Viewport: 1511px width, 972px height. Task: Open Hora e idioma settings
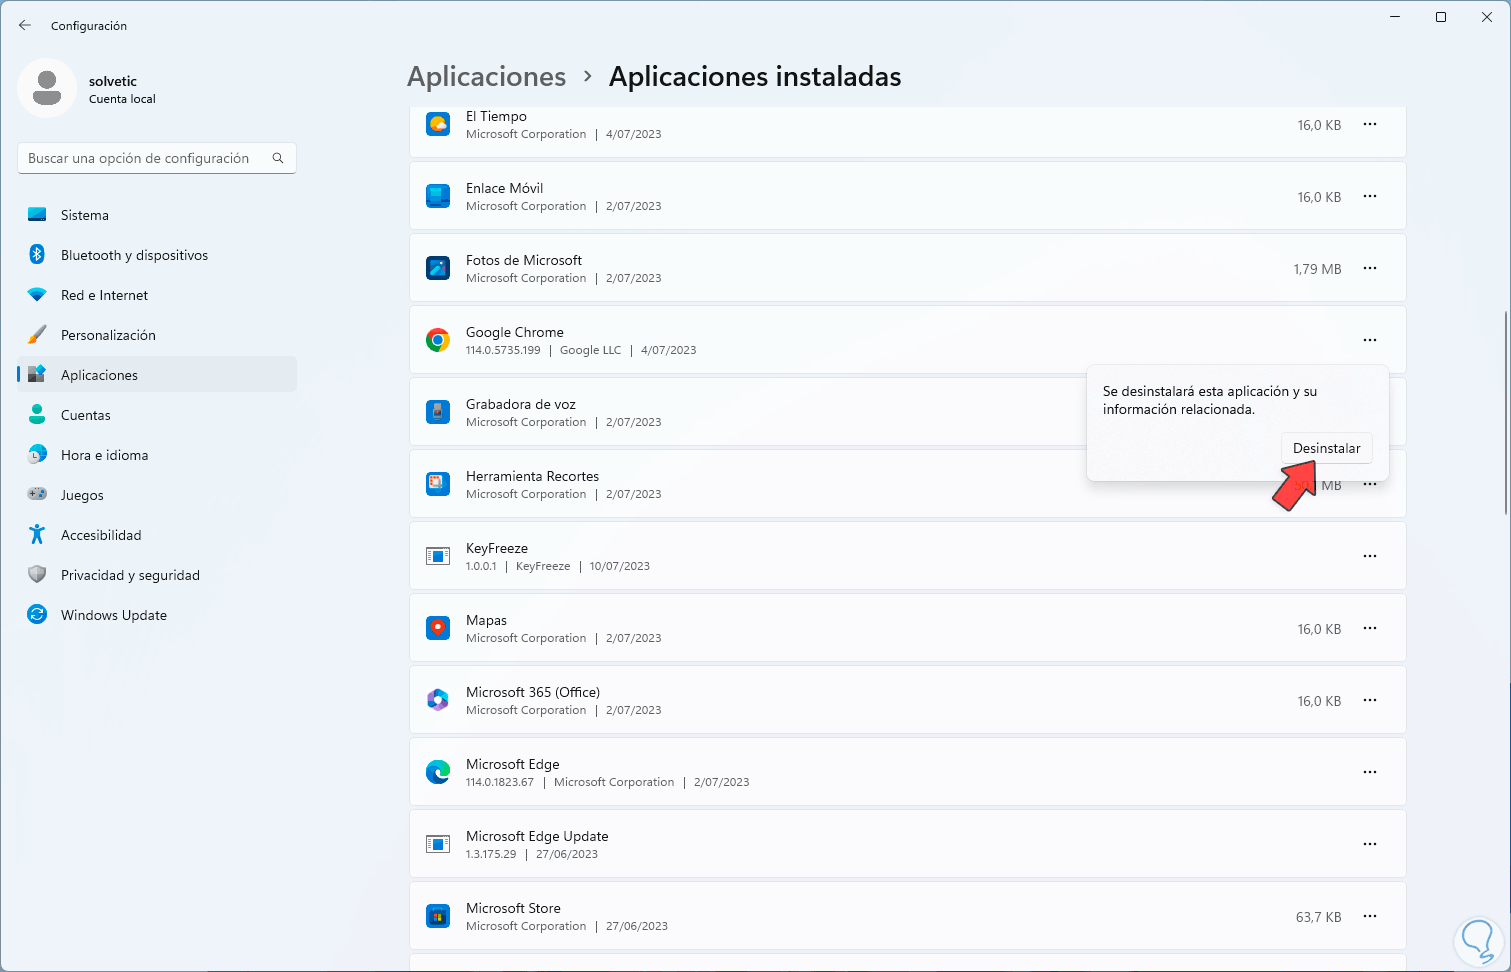point(157,455)
